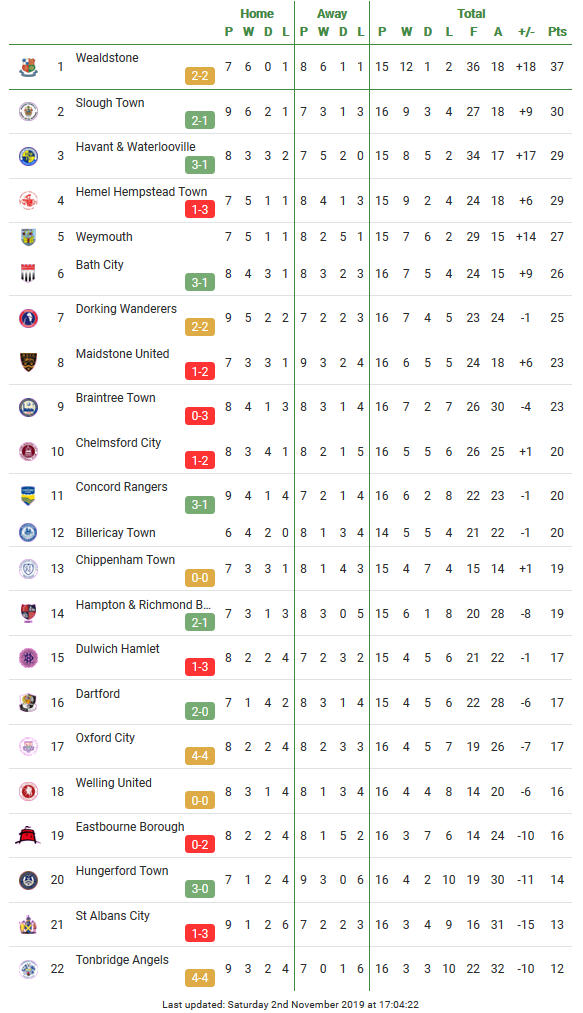Screen dimensions: 583x1013
Task: Select the Weymouth team name
Action: point(104,236)
